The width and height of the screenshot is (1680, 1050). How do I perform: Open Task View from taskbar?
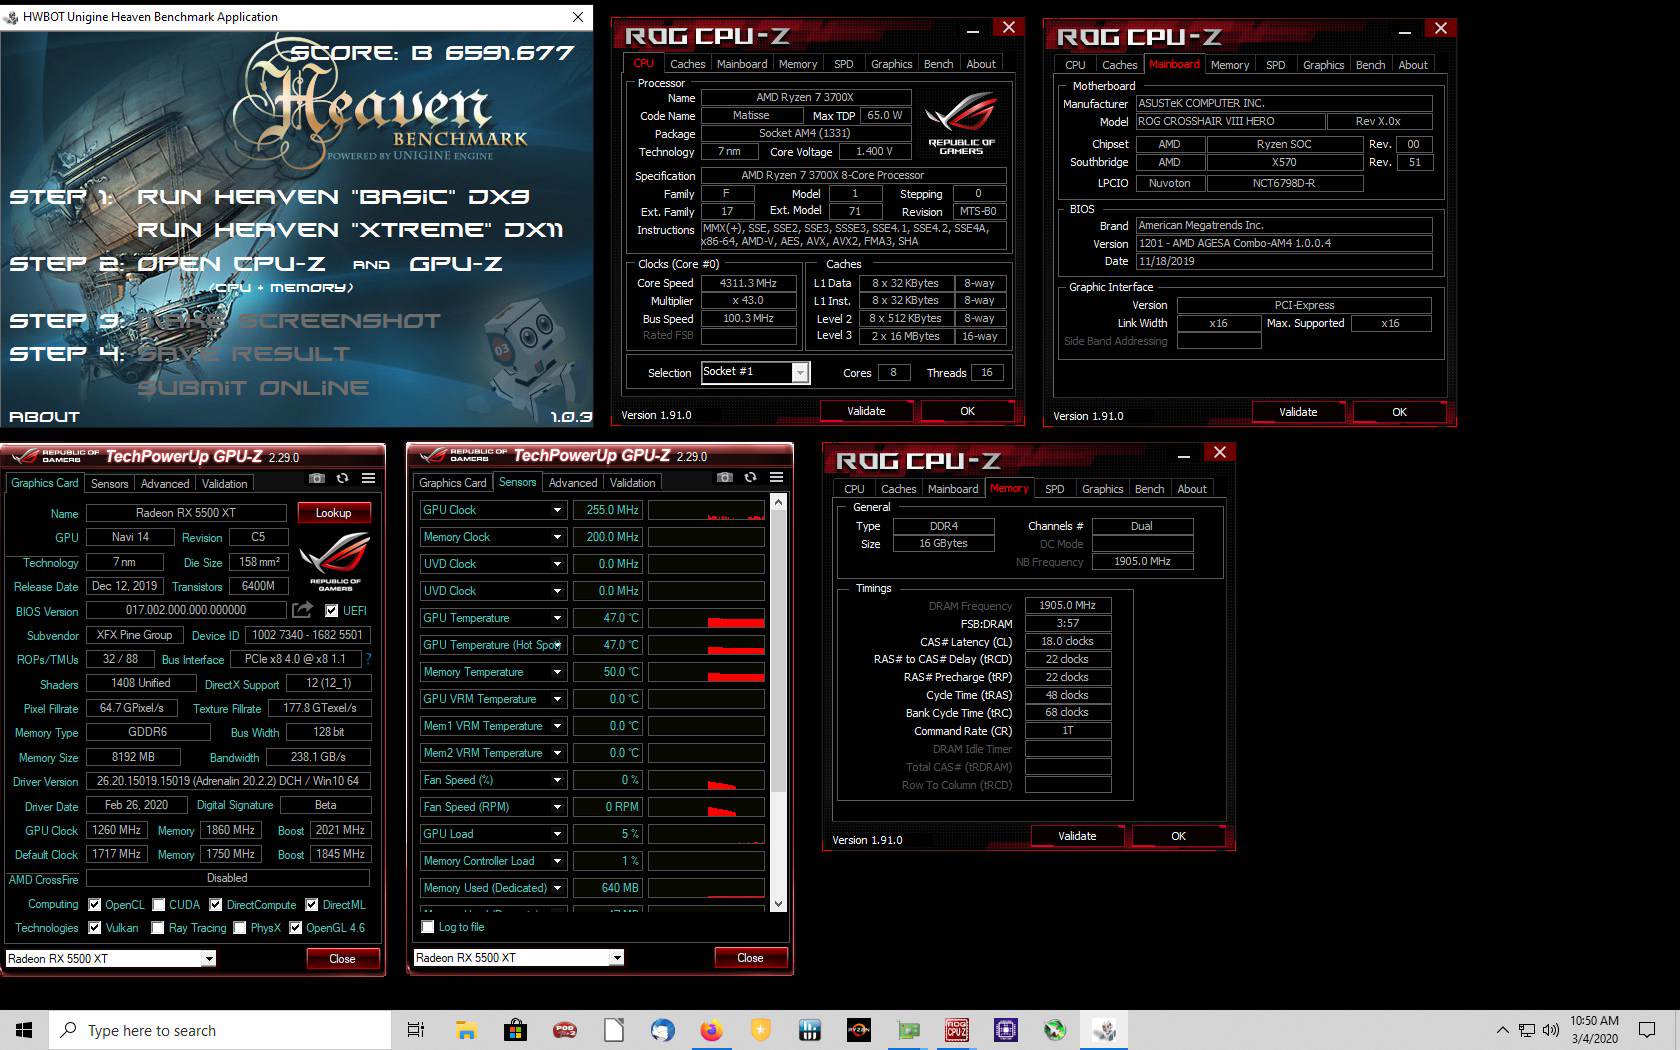coord(416,1030)
